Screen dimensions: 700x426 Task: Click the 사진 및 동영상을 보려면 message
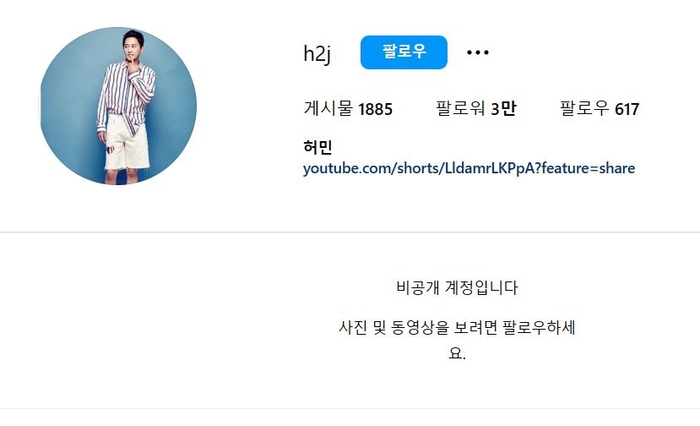[457, 327]
